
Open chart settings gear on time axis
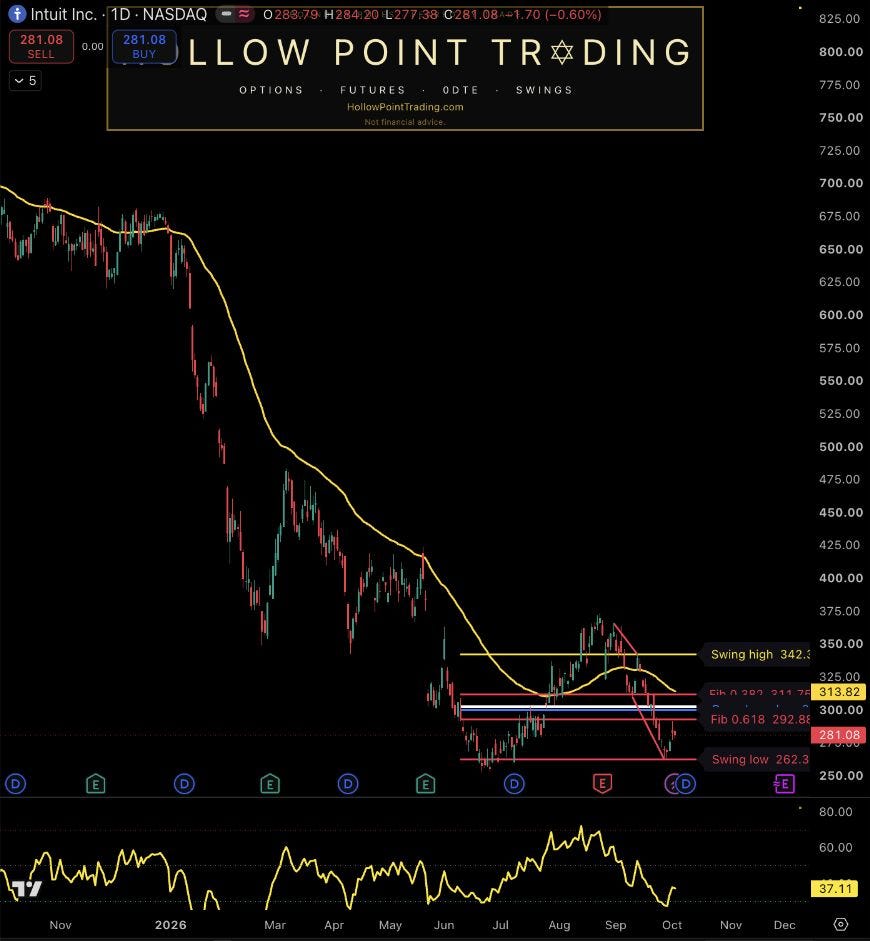coord(841,924)
